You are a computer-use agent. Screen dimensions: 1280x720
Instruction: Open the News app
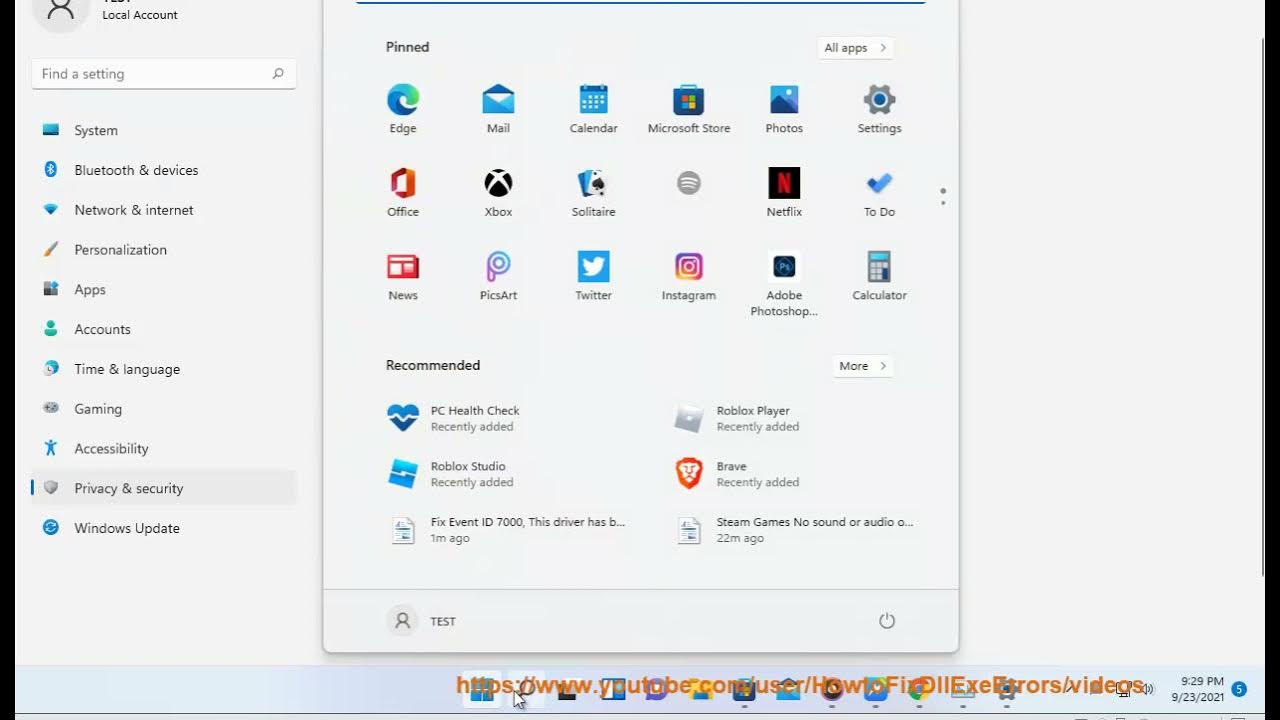tap(403, 276)
